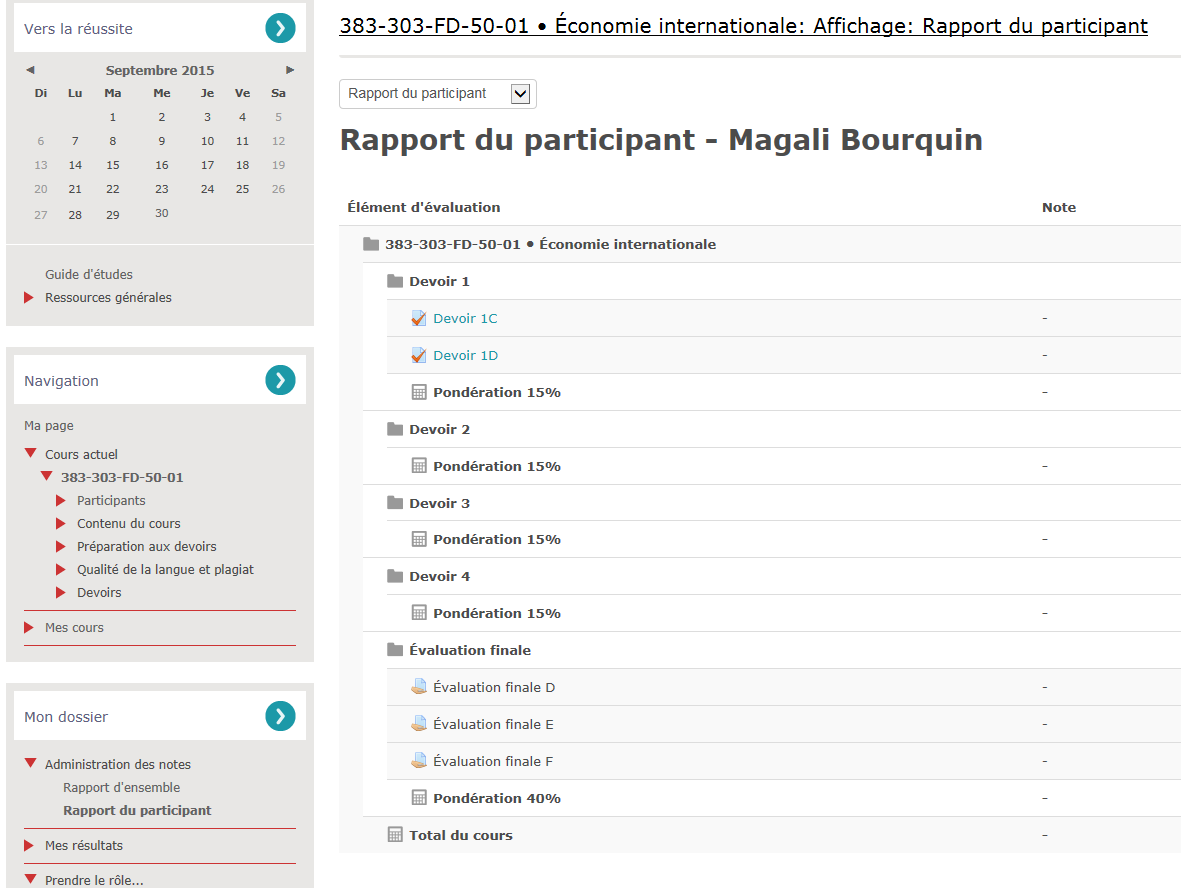Collapse the Cours actuel tree node
The height and width of the screenshot is (888, 1181).
tap(31, 454)
